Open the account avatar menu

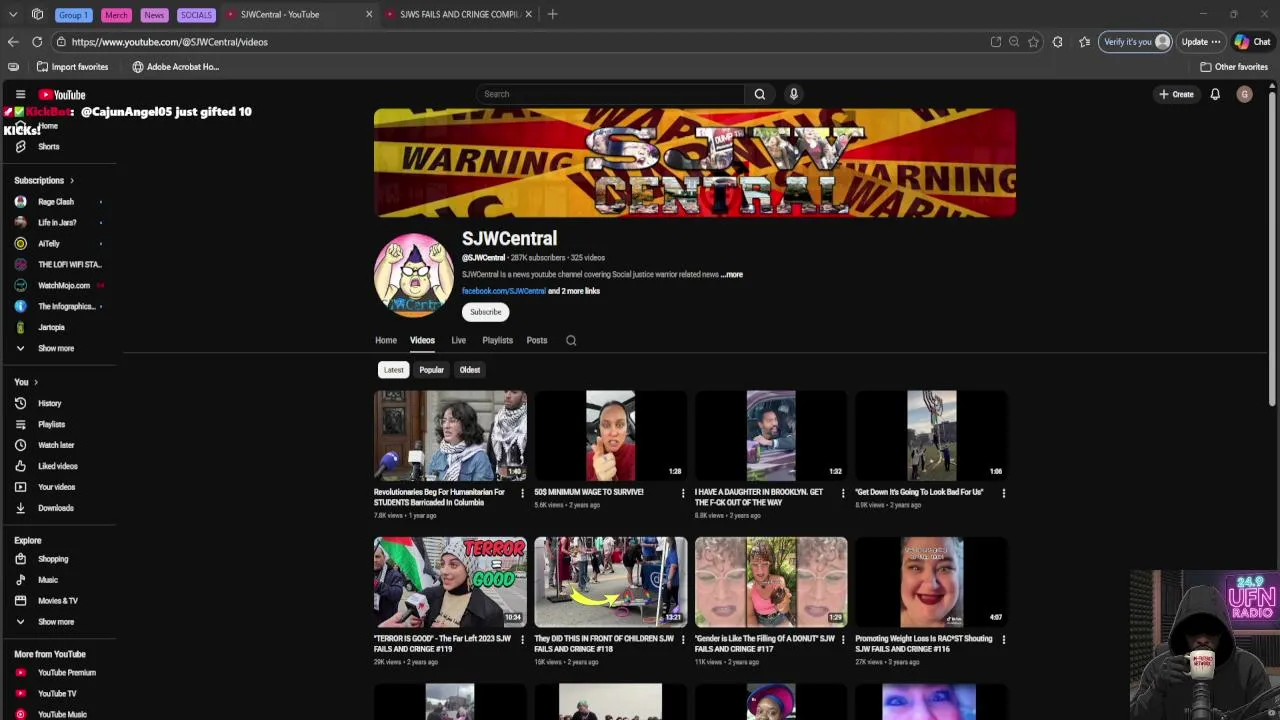click(x=1244, y=94)
